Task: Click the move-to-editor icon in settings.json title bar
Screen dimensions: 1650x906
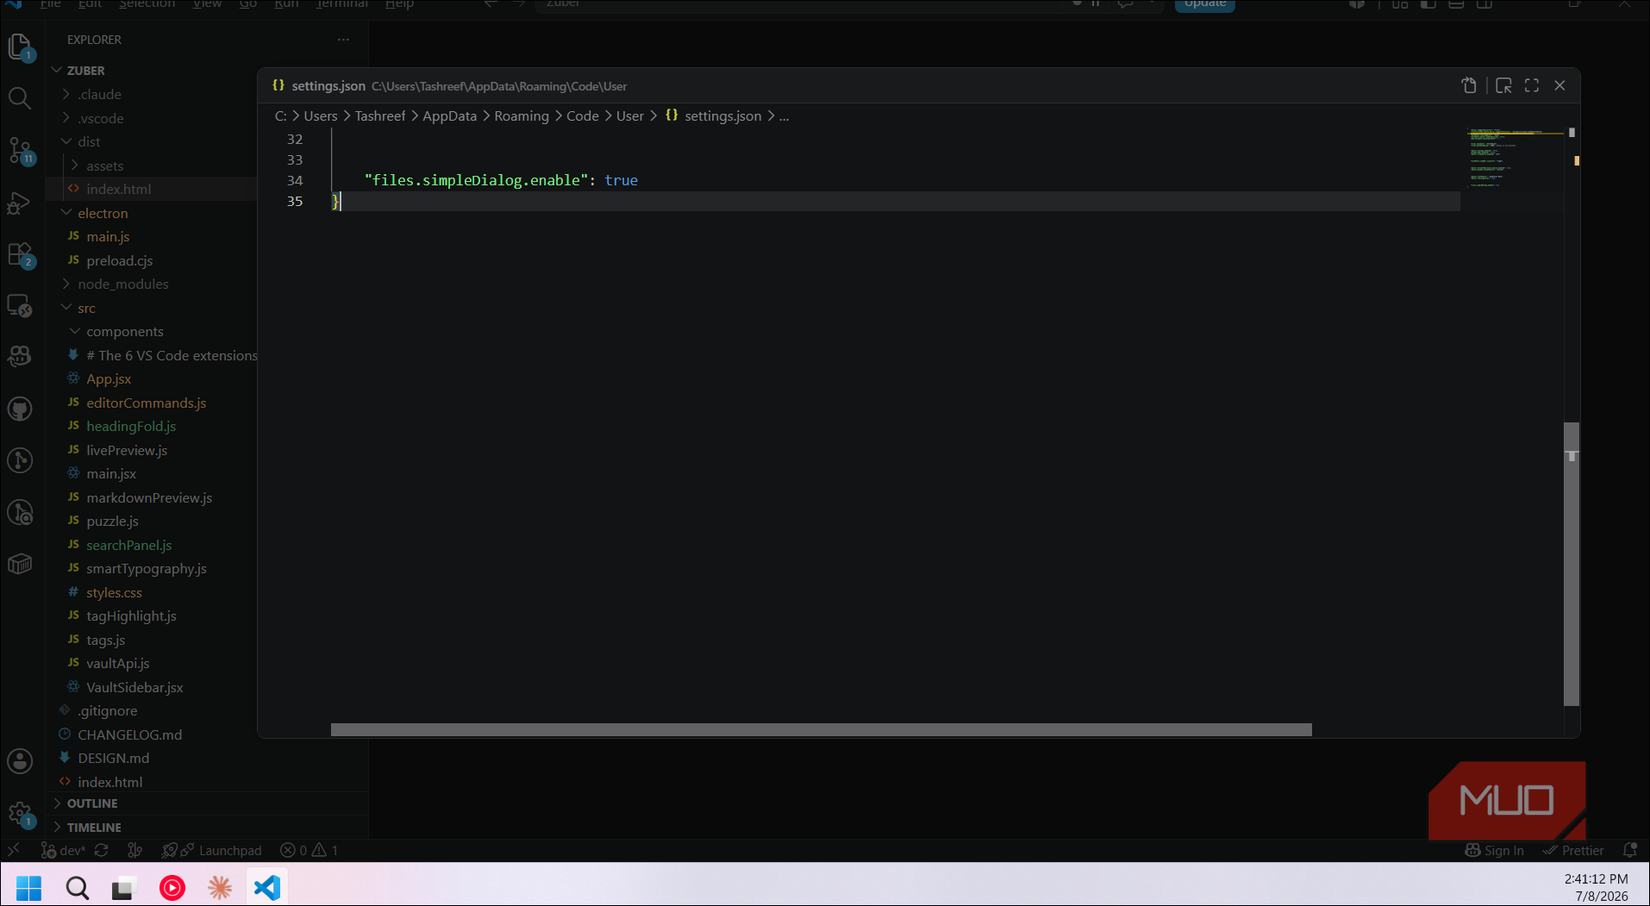Action: [x=1503, y=86]
